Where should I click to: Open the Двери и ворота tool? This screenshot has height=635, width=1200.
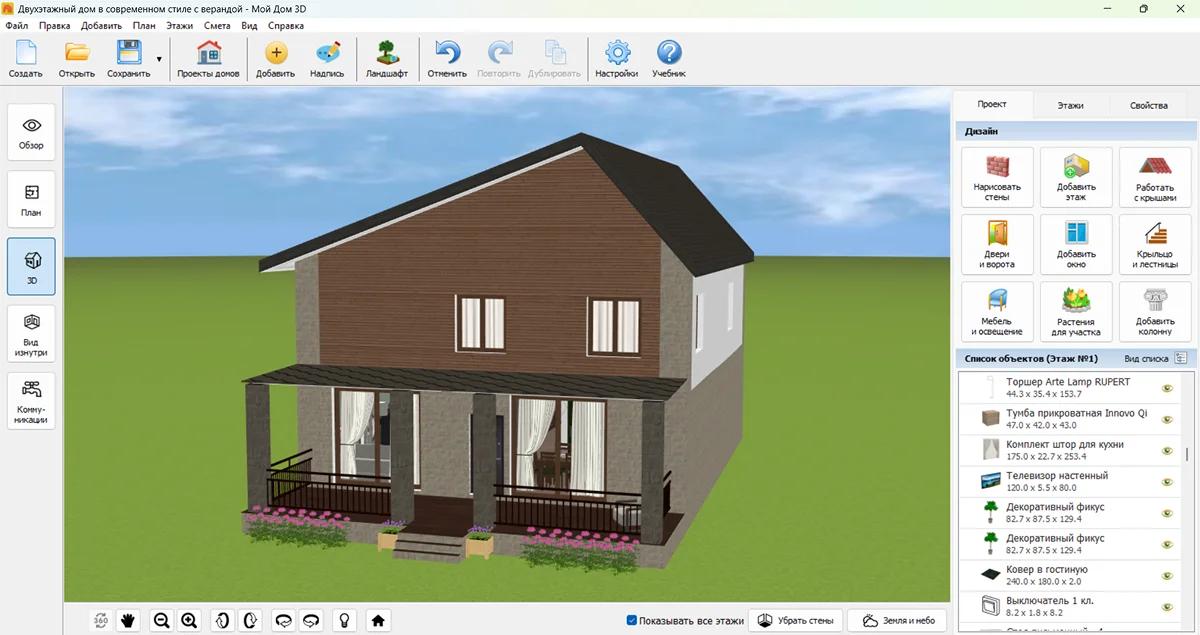[x=997, y=244]
